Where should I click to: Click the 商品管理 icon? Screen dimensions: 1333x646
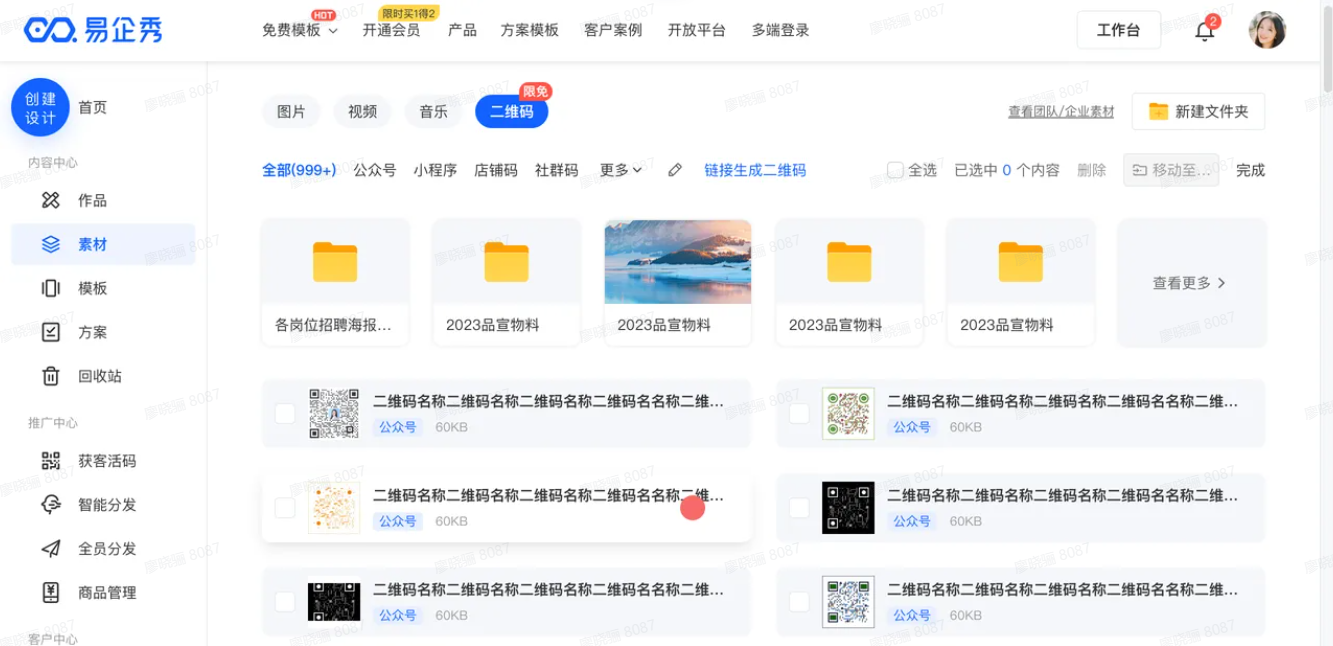coord(51,593)
